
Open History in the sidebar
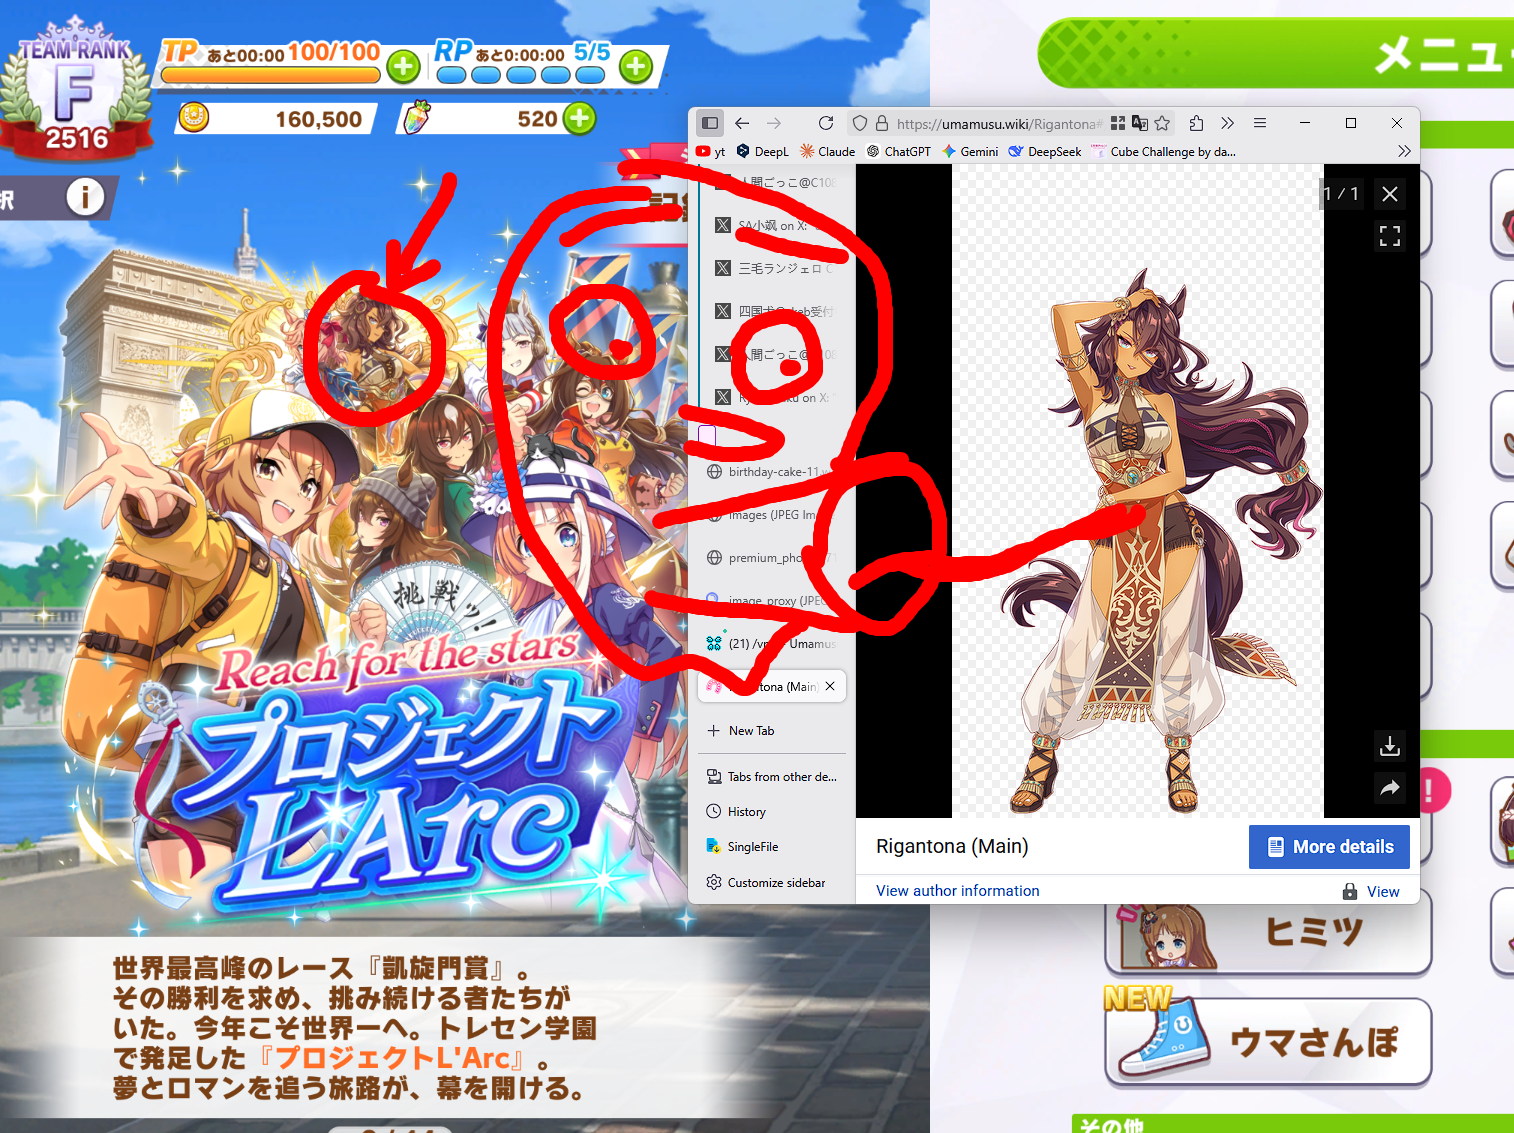(772, 812)
